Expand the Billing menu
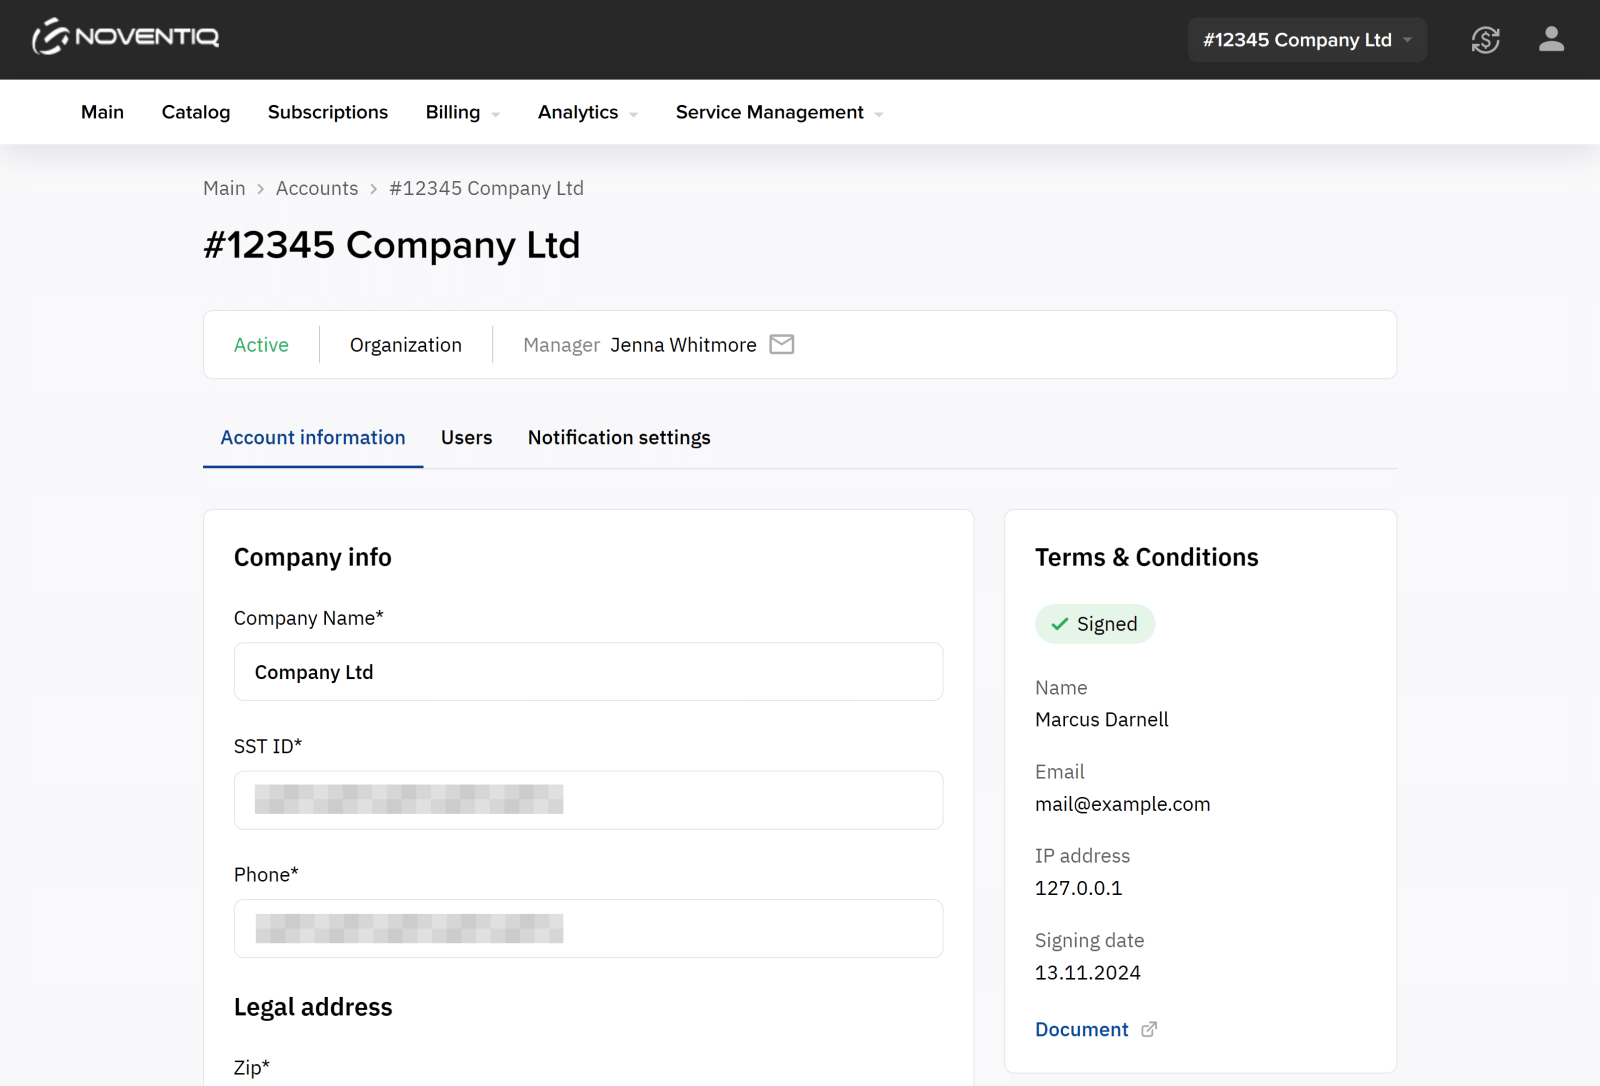Screen dimensions: 1600x1086 click(x=462, y=113)
